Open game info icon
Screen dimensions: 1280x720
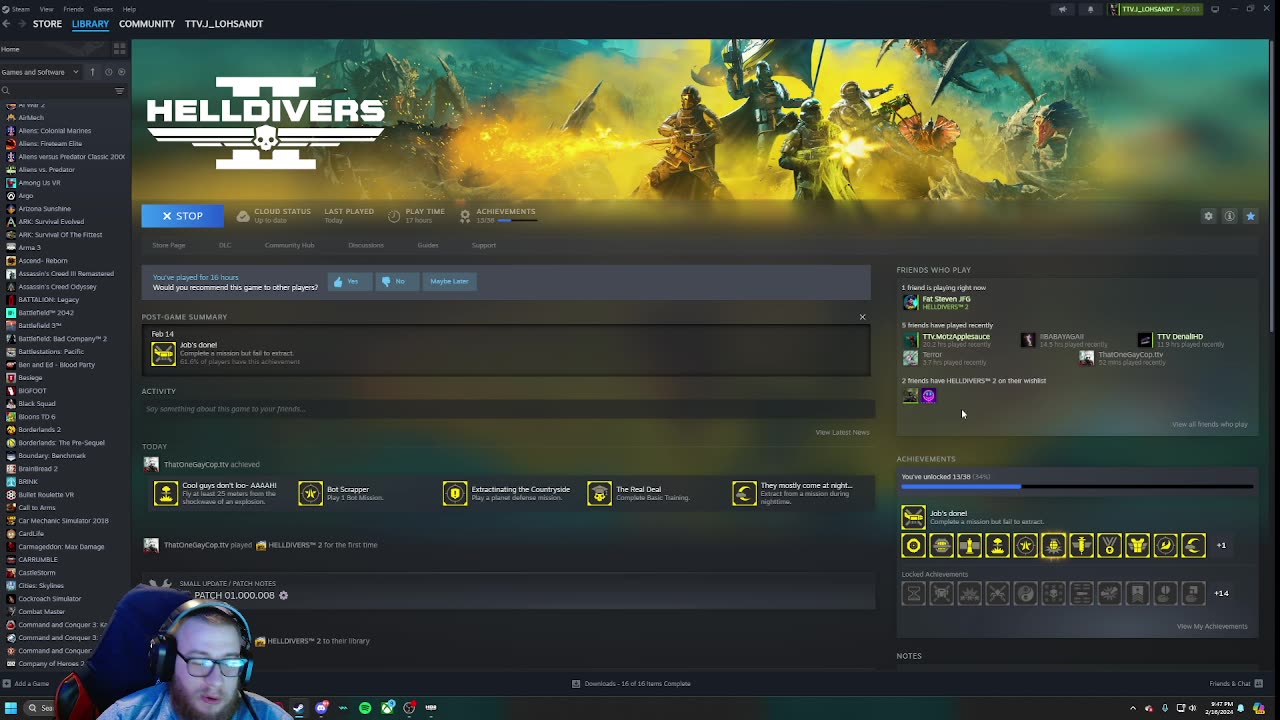click(x=1229, y=216)
